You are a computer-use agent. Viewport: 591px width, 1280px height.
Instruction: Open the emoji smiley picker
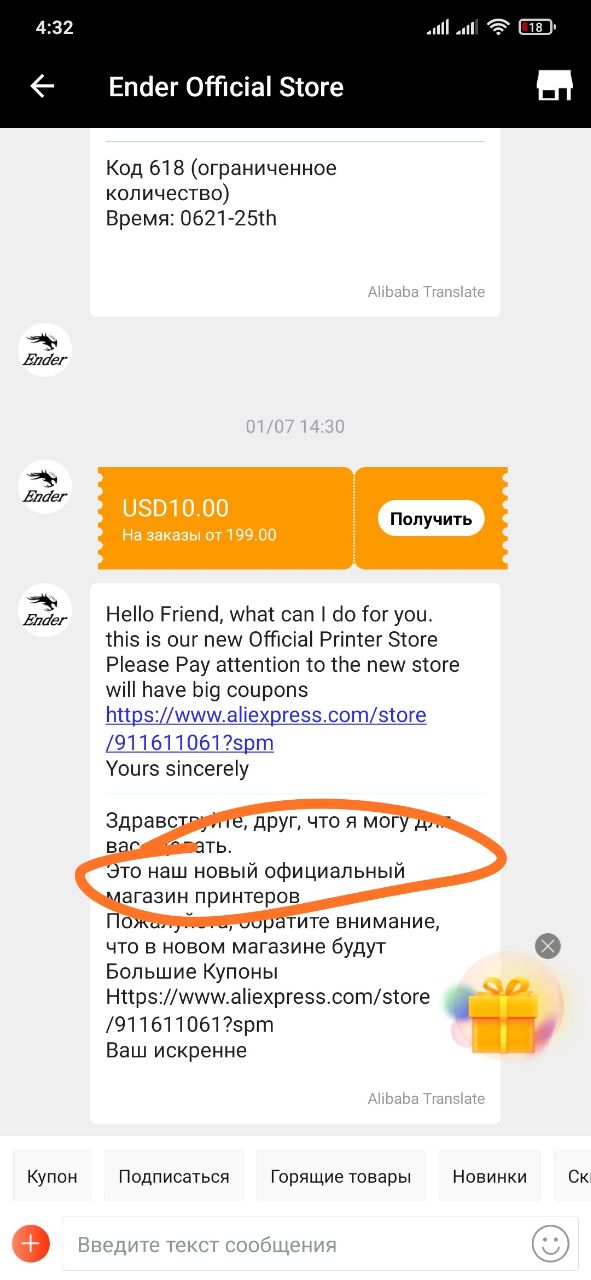[x=549, y=1244]
